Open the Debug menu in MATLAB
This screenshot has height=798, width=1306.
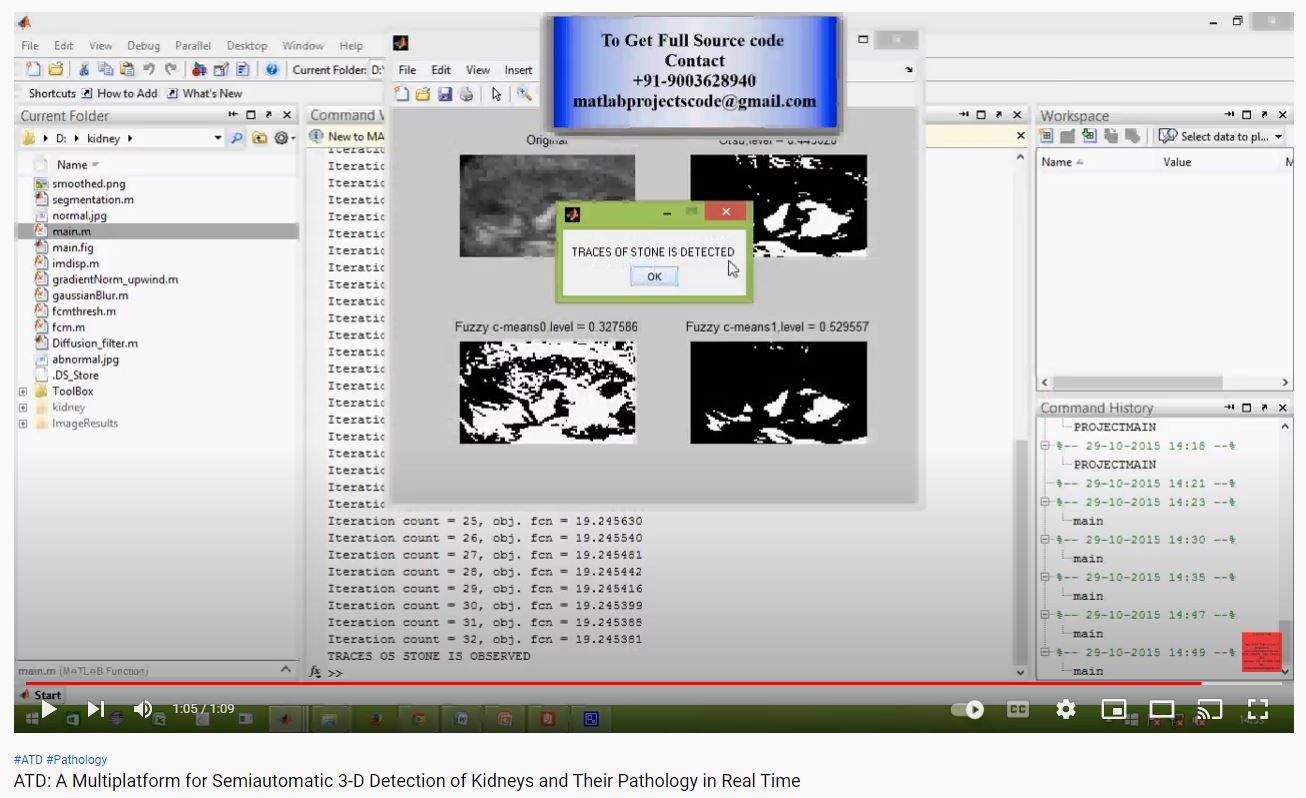(143, 46)
